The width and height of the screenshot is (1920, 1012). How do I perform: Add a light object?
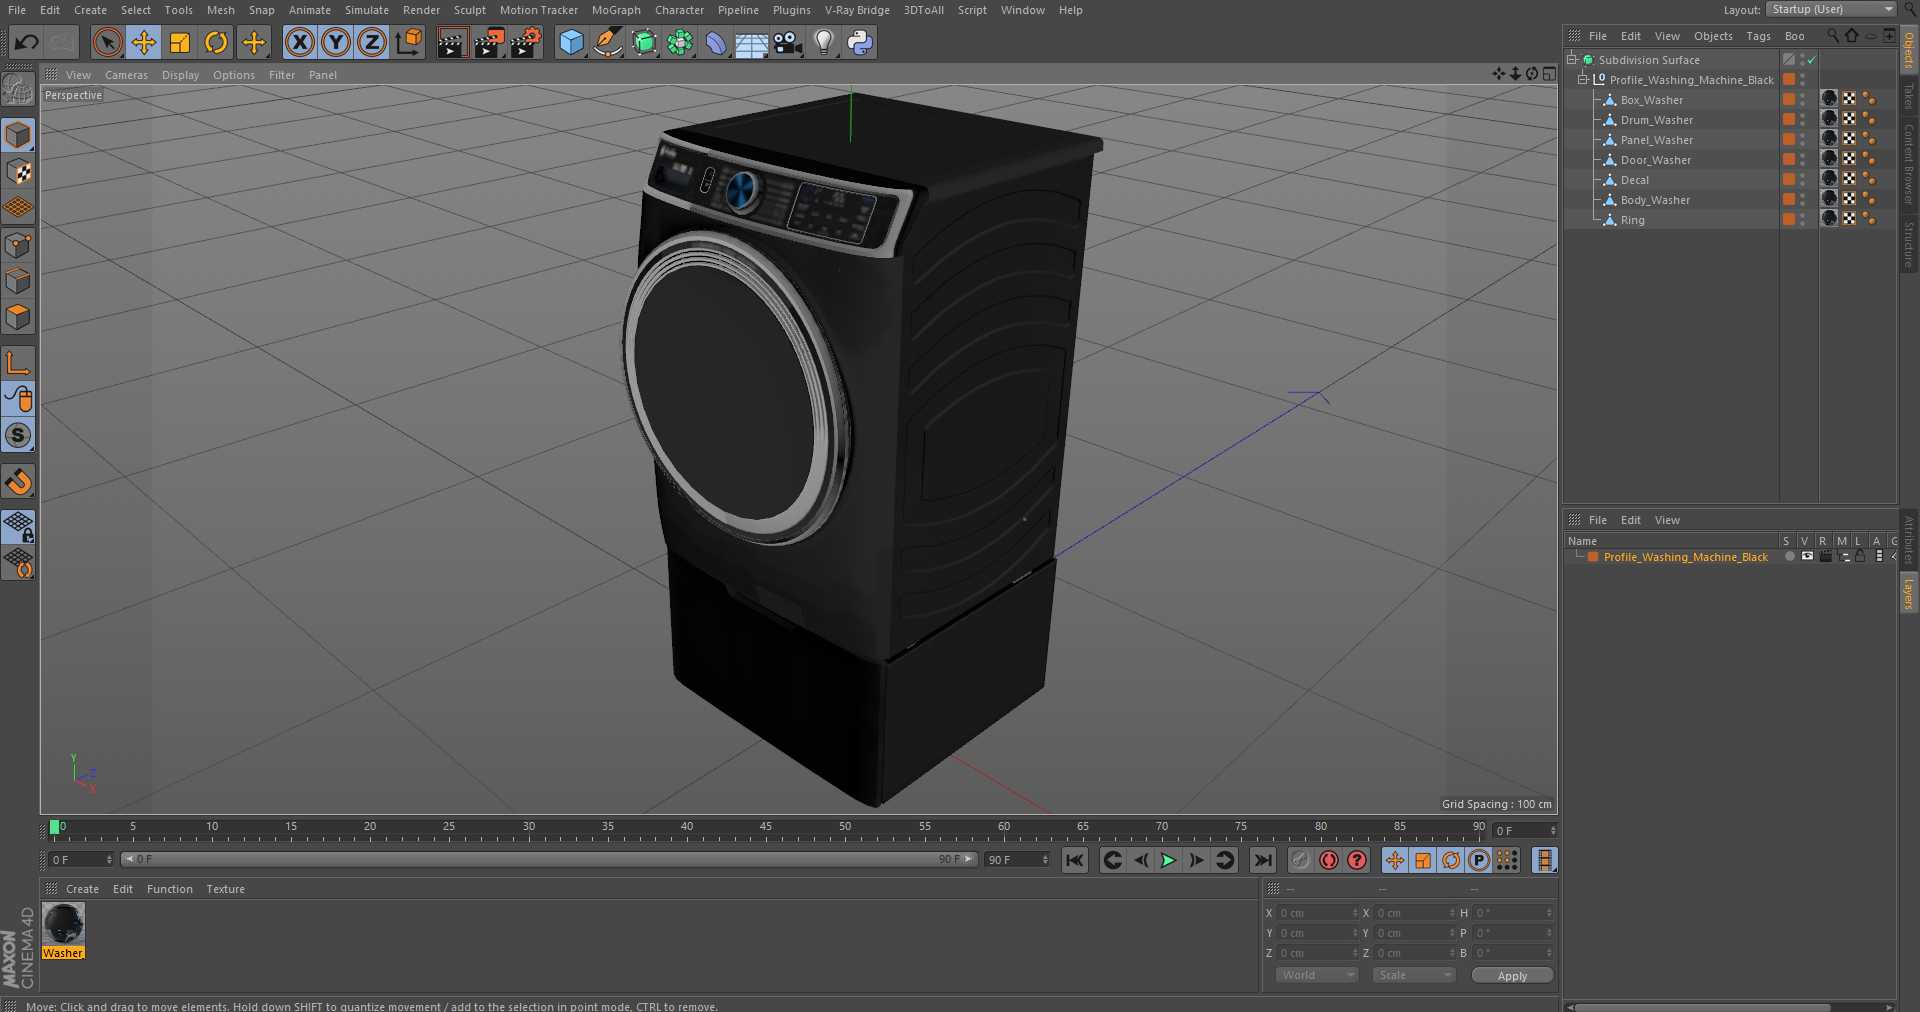[824, 42]
